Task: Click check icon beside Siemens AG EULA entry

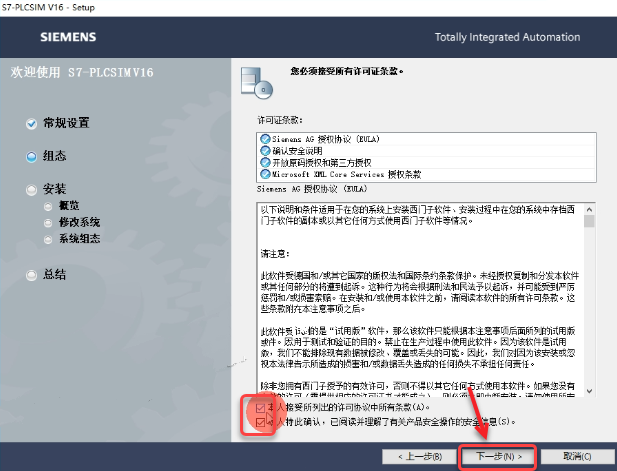Action: (265, 139)
